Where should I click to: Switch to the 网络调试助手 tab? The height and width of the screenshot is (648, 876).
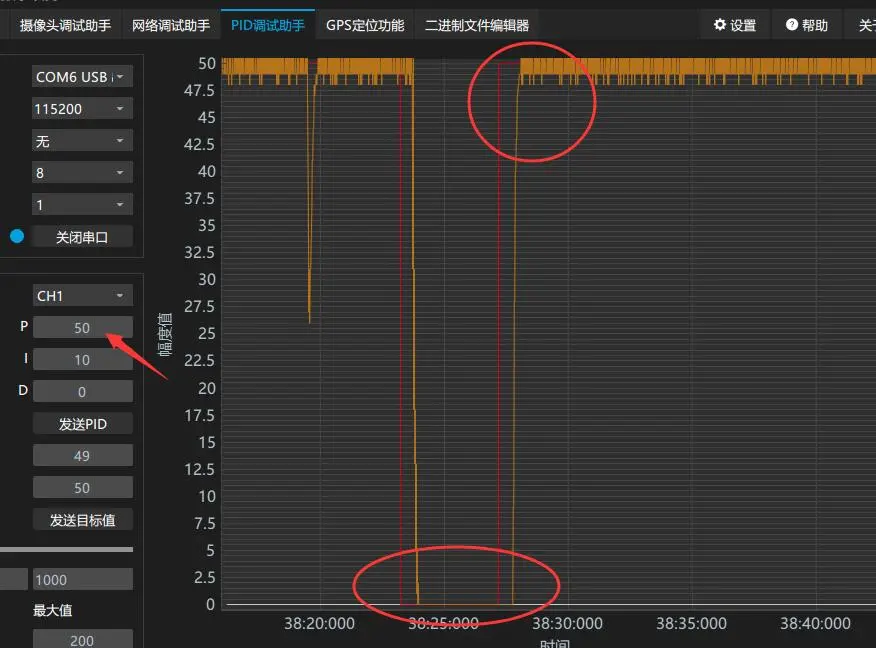coord(171,25)
